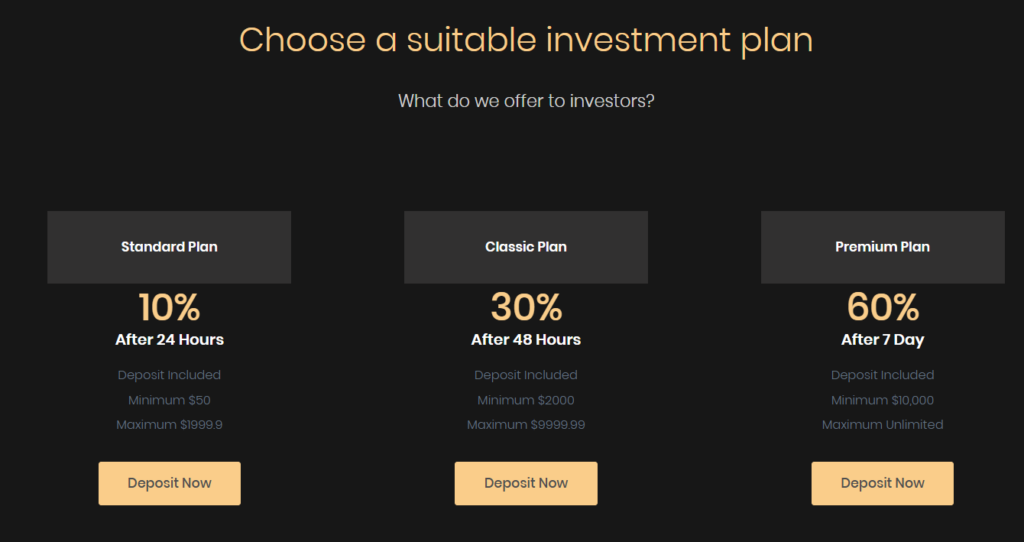Viewport: 1024px width, 542px height.
Task: Click the "After 7 Day" text
Action: (x=882, y=340)
